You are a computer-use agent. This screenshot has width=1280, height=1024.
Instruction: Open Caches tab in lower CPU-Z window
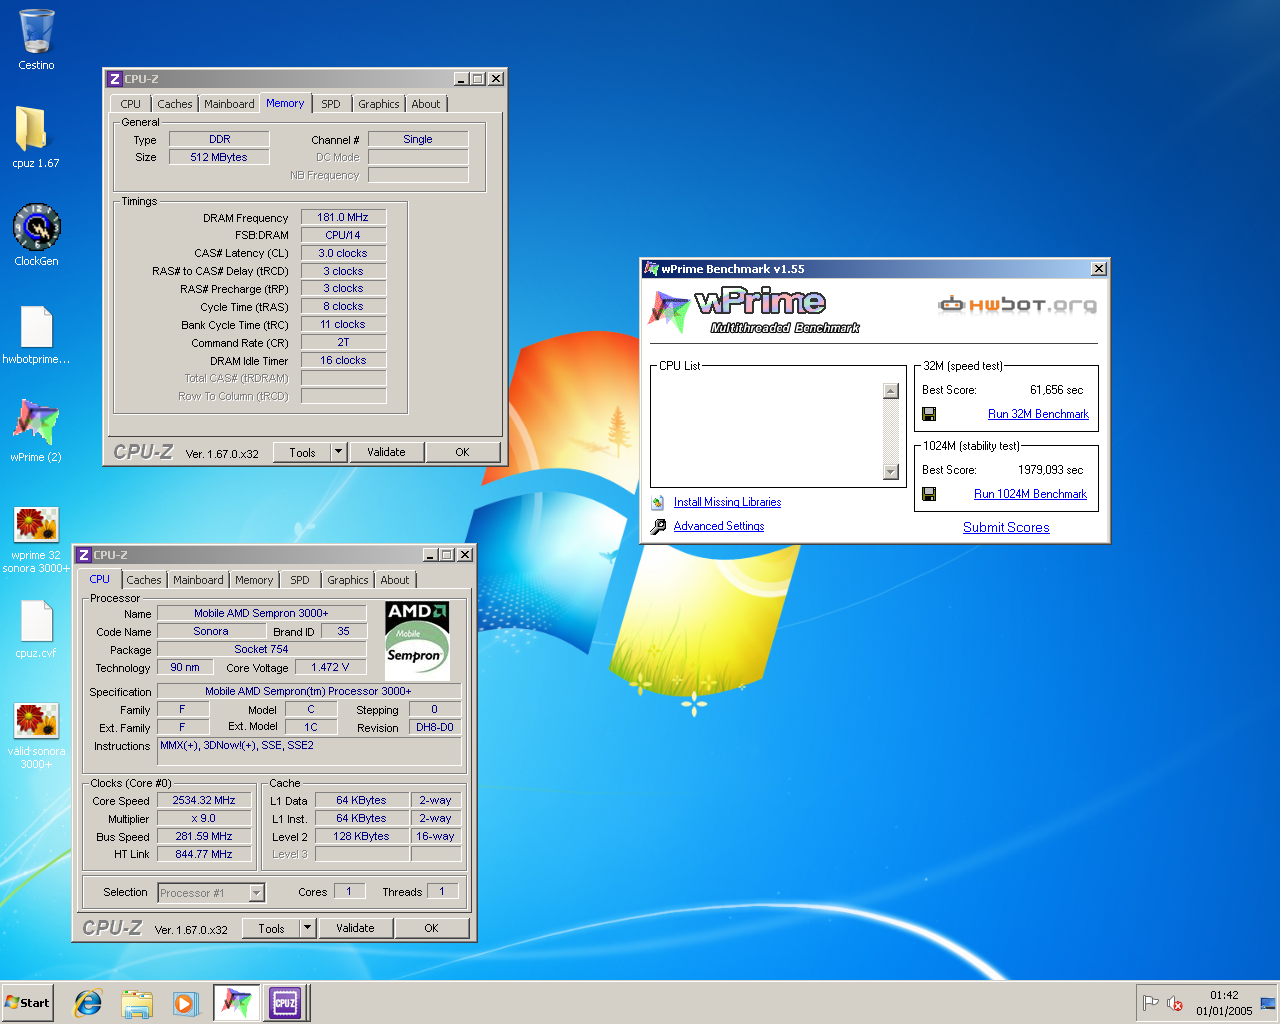point(144,580)
